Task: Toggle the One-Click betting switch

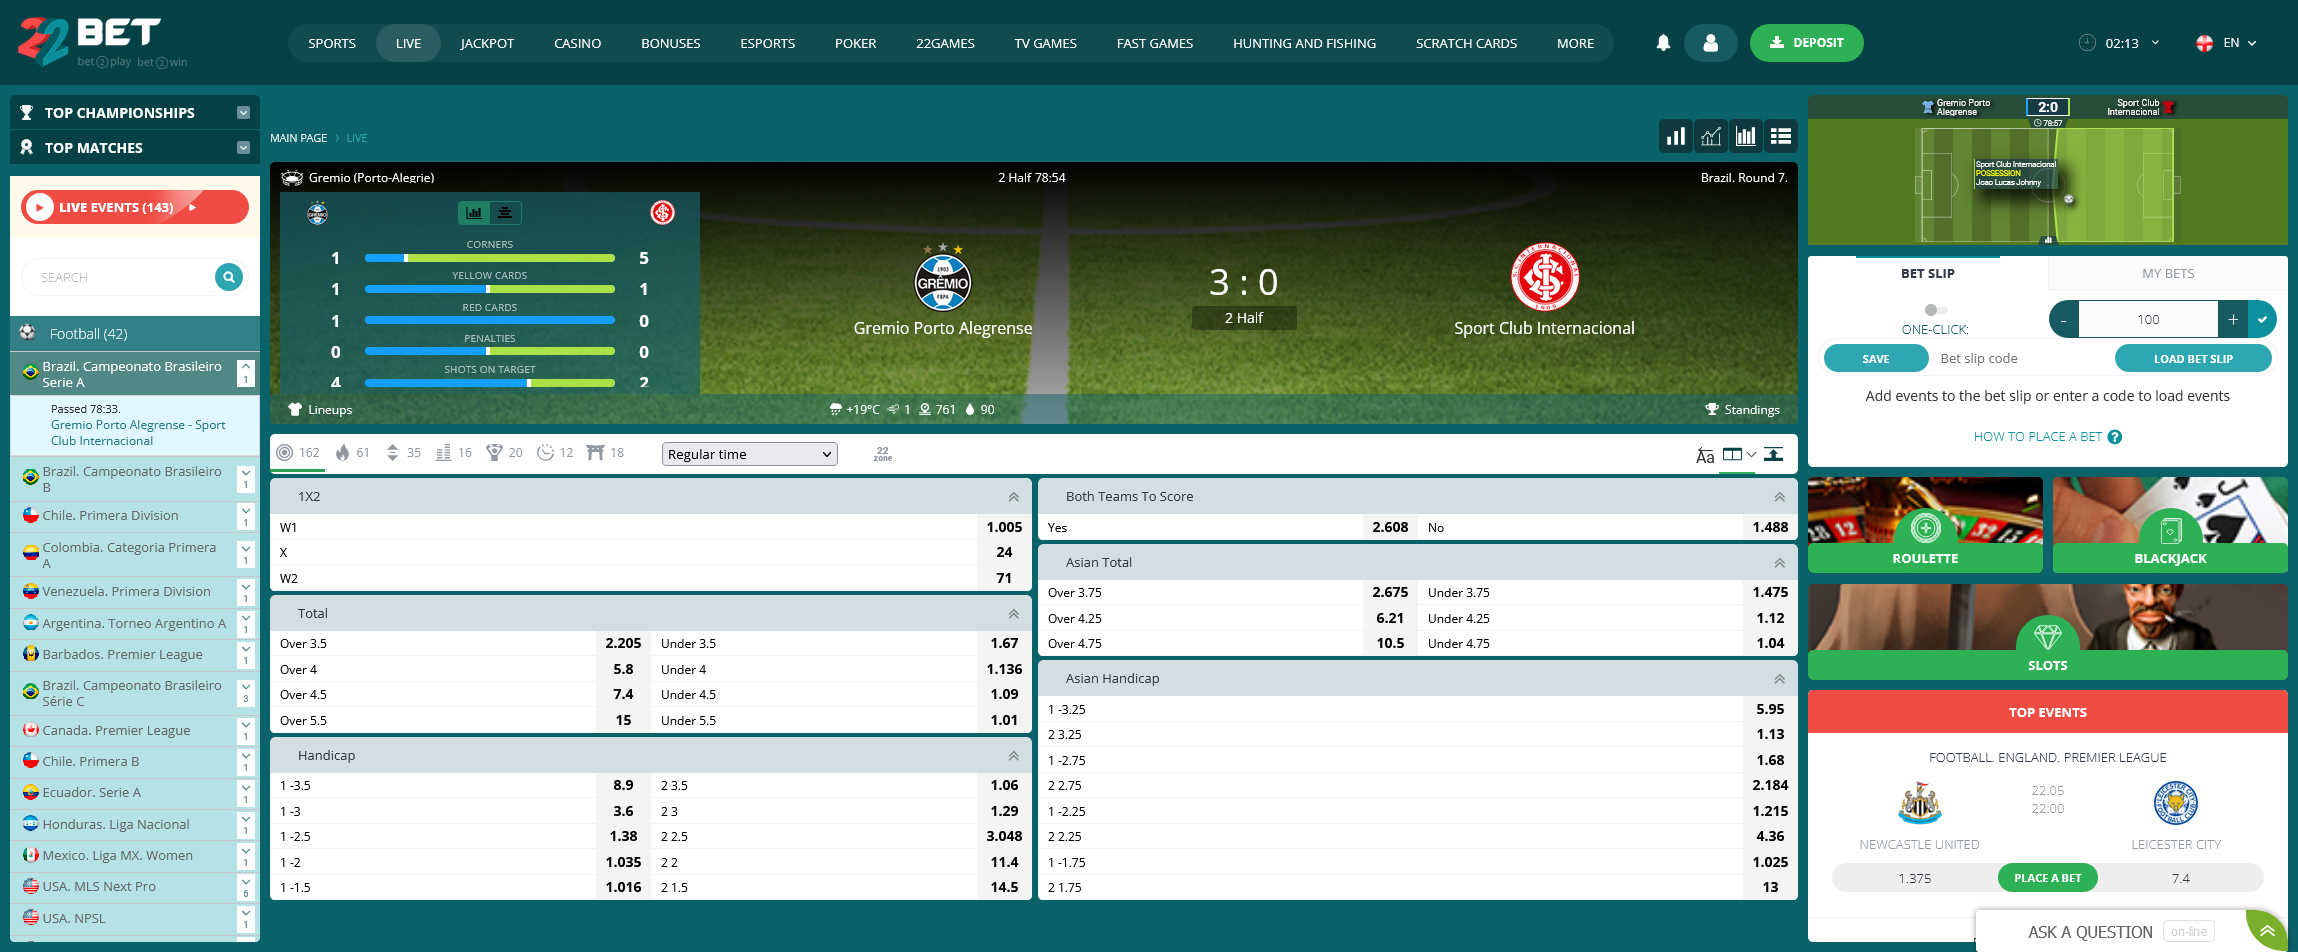Action: [1935, 310]
